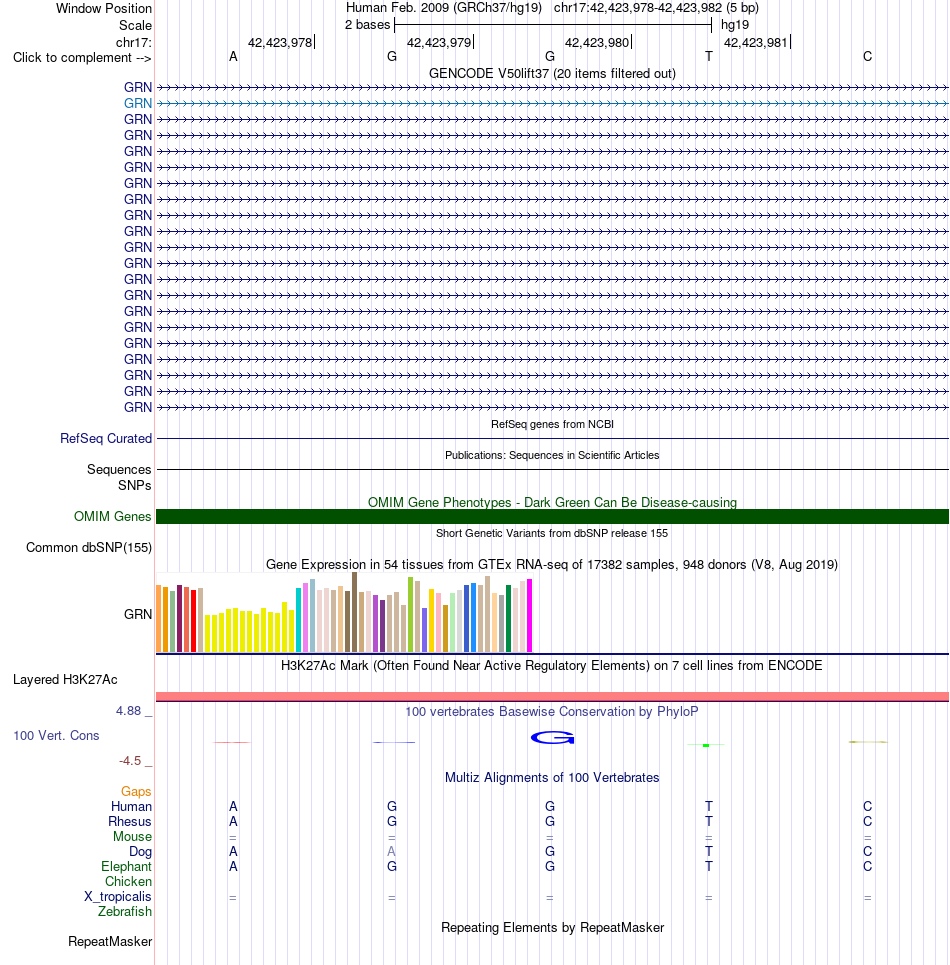Click GRN label beside GTEx expression chart
Viewport: 950px width, 965px height.
[138, 614]
